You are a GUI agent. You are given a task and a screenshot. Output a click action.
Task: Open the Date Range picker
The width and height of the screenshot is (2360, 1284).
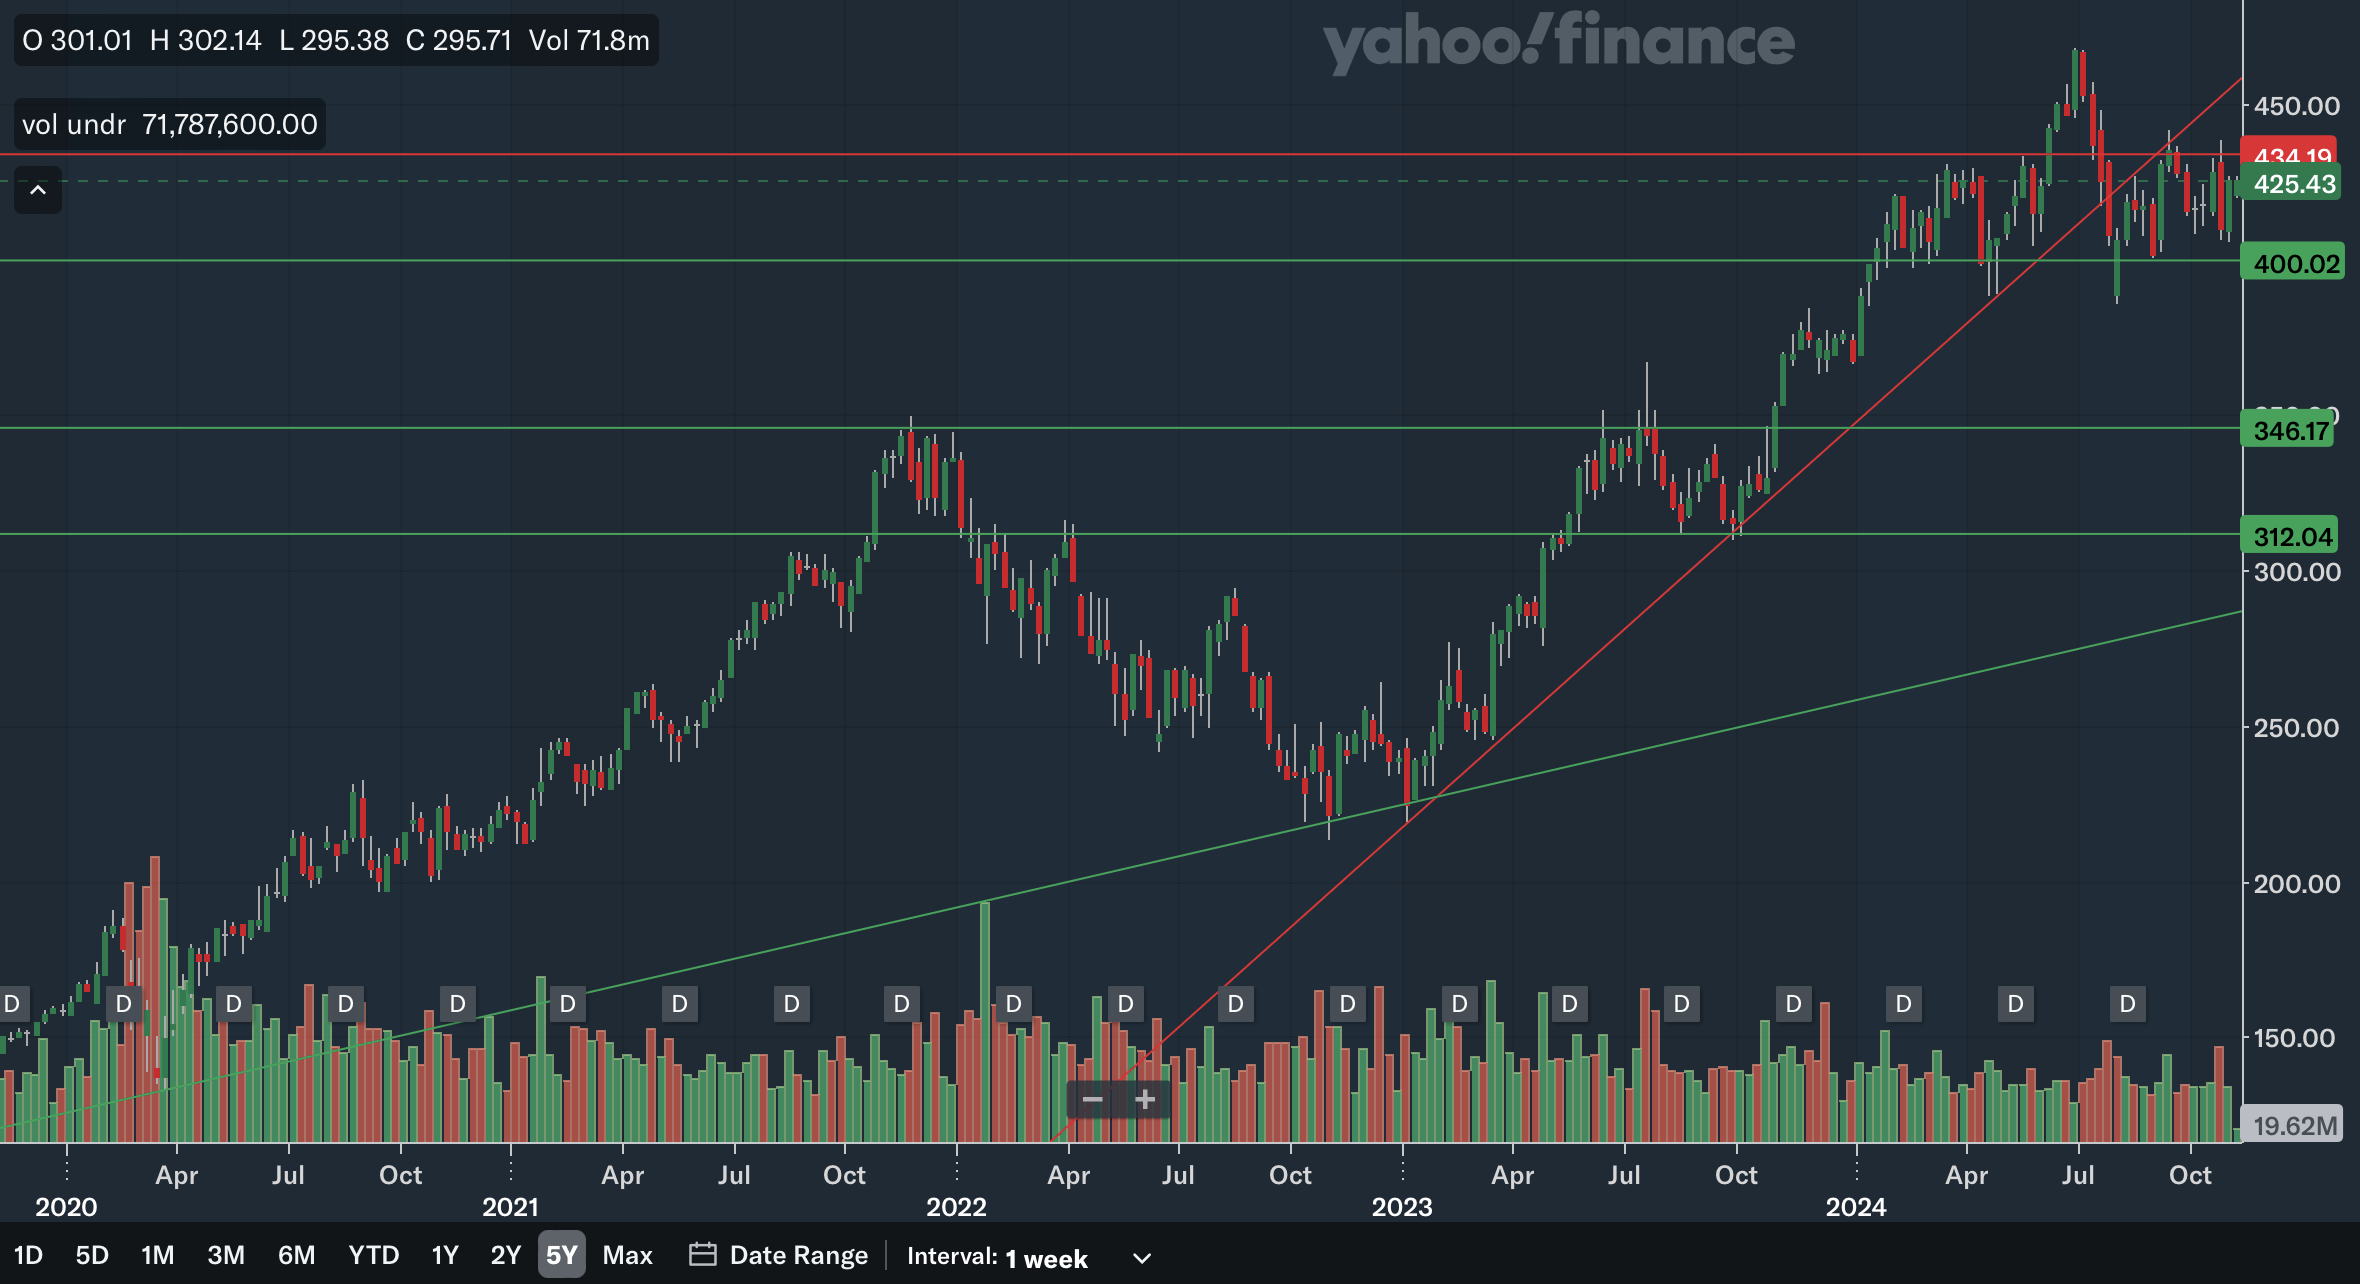797,1255
